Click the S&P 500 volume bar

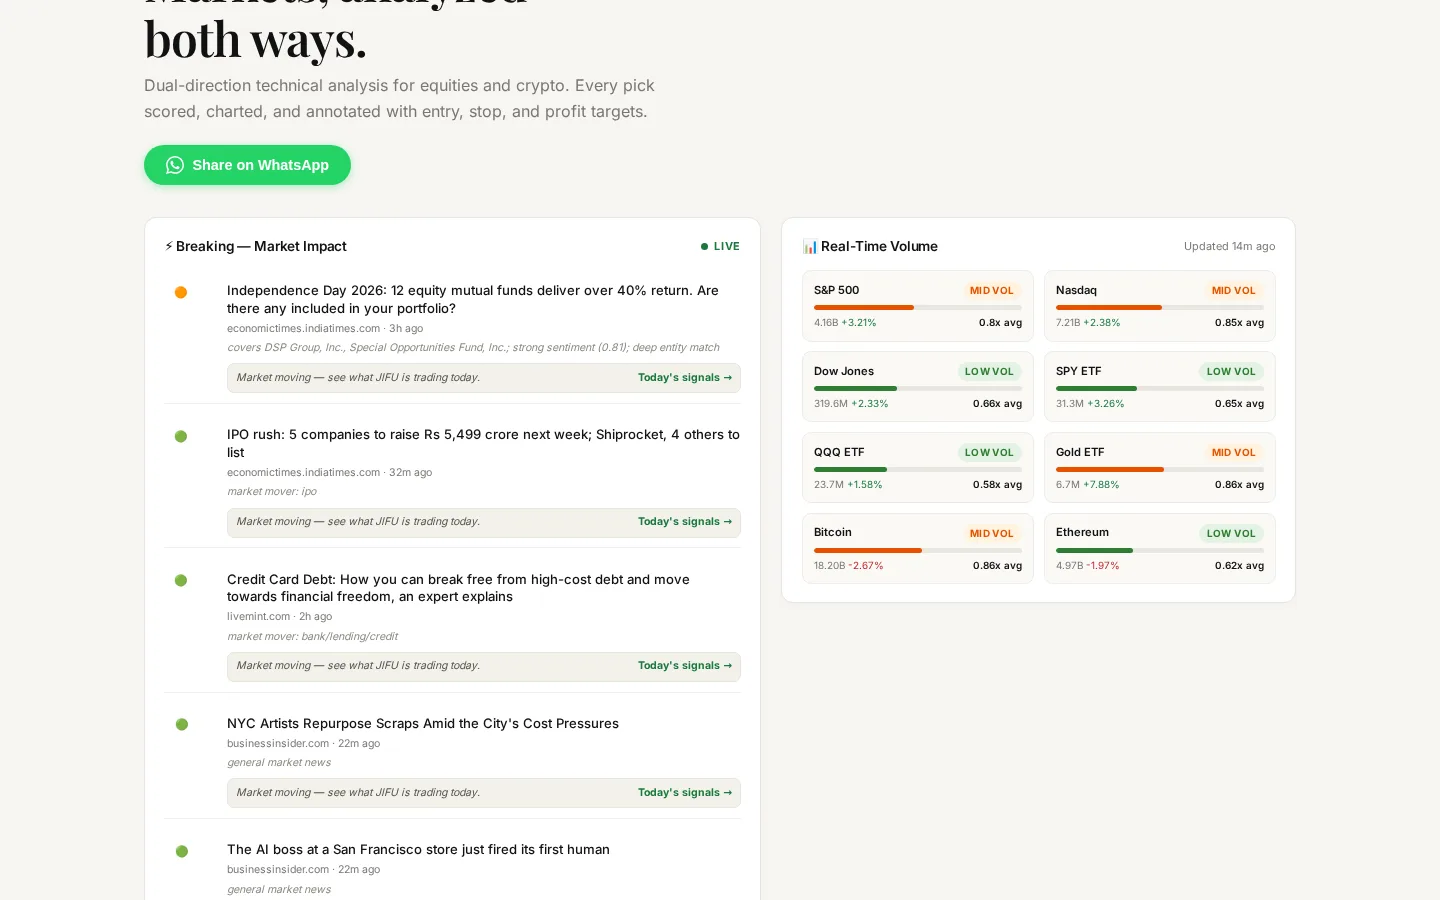[918, 307]
